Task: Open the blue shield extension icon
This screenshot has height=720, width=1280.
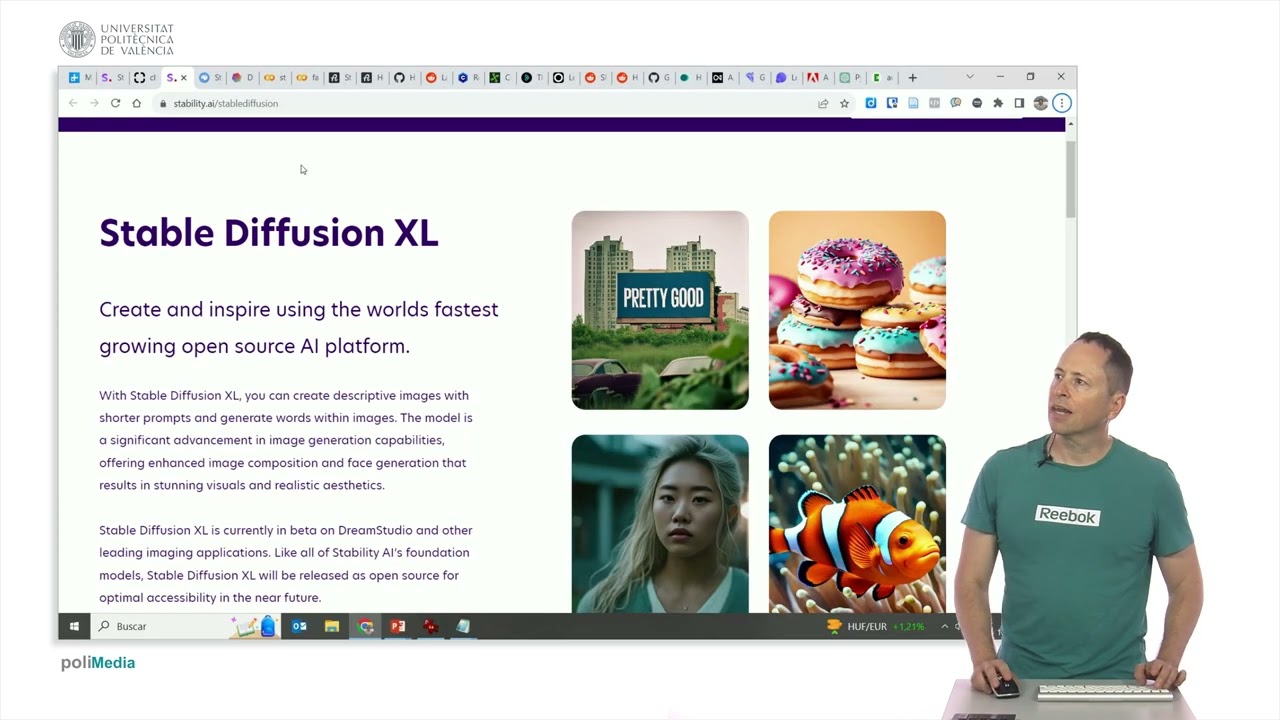Action: pyautogui.click(x=892, y=103)
